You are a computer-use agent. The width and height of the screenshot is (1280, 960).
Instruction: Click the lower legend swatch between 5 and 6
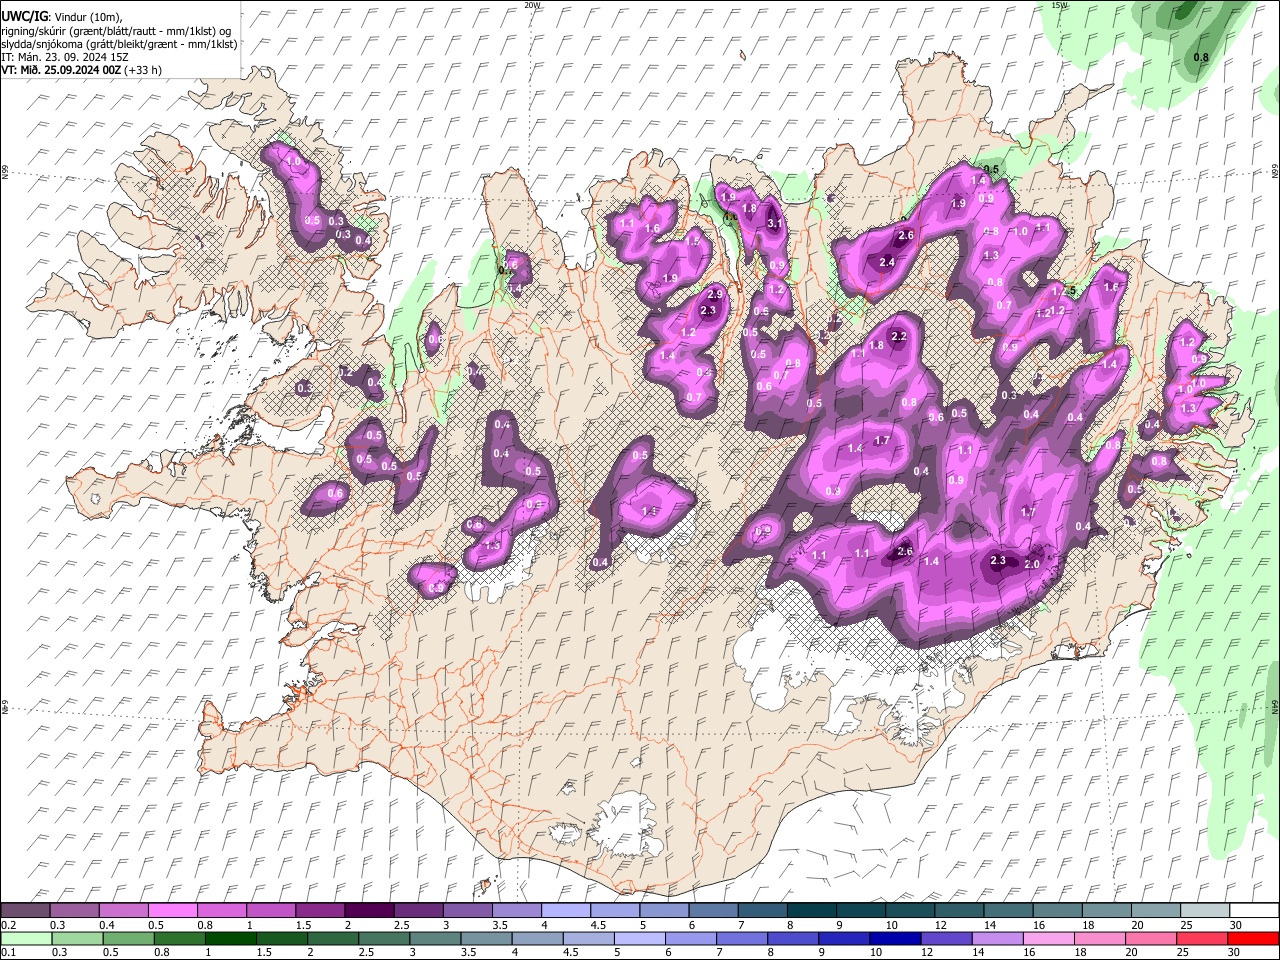click(x=640, y=938)
